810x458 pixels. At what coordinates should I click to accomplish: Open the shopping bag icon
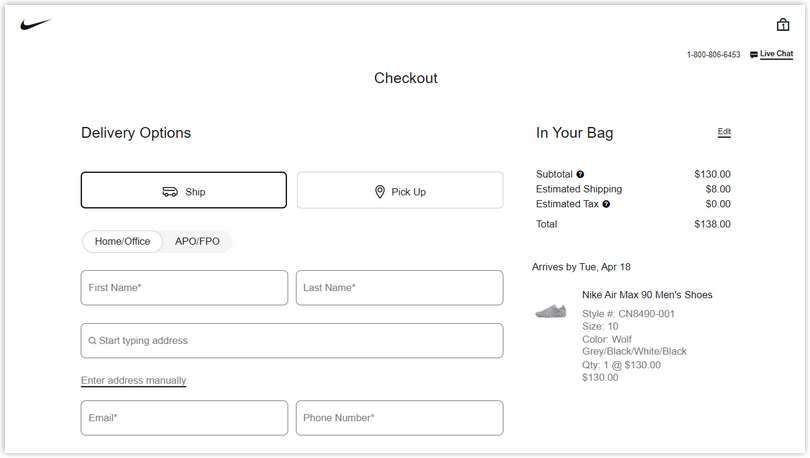tap(783, 24)
